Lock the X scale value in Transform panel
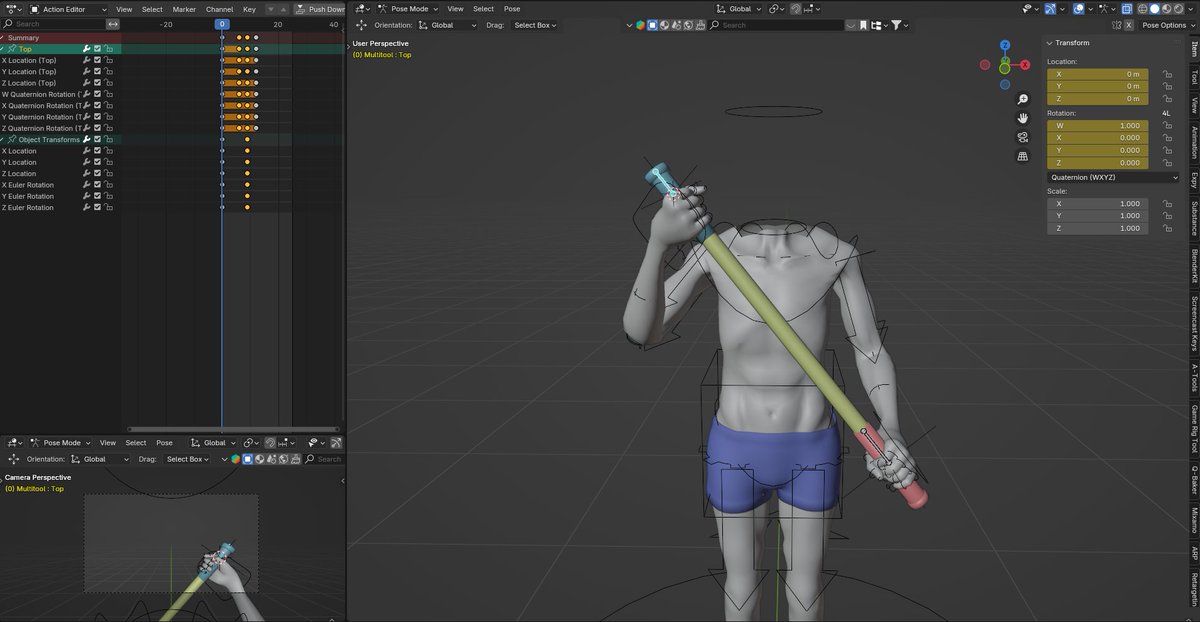 (1166, 203)
